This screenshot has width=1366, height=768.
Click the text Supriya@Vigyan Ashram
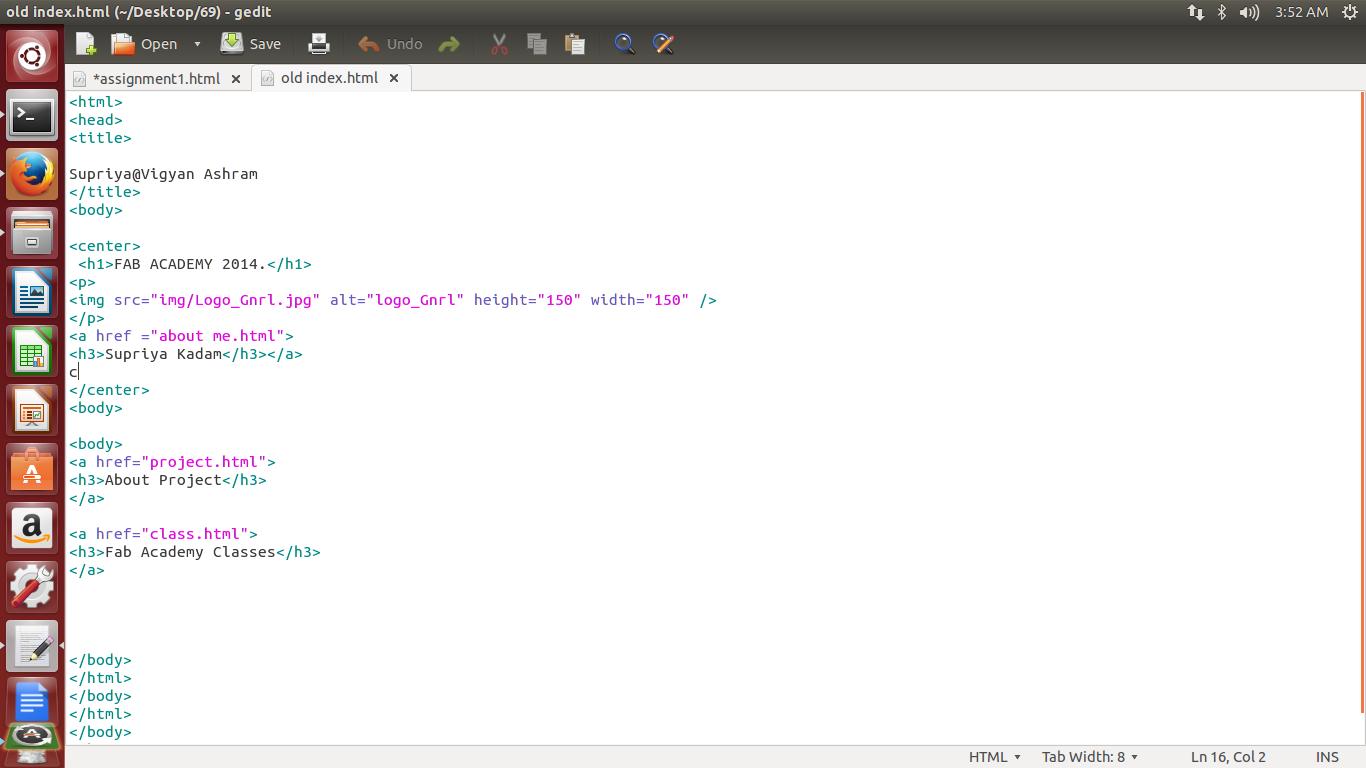(x=163, y=174)
